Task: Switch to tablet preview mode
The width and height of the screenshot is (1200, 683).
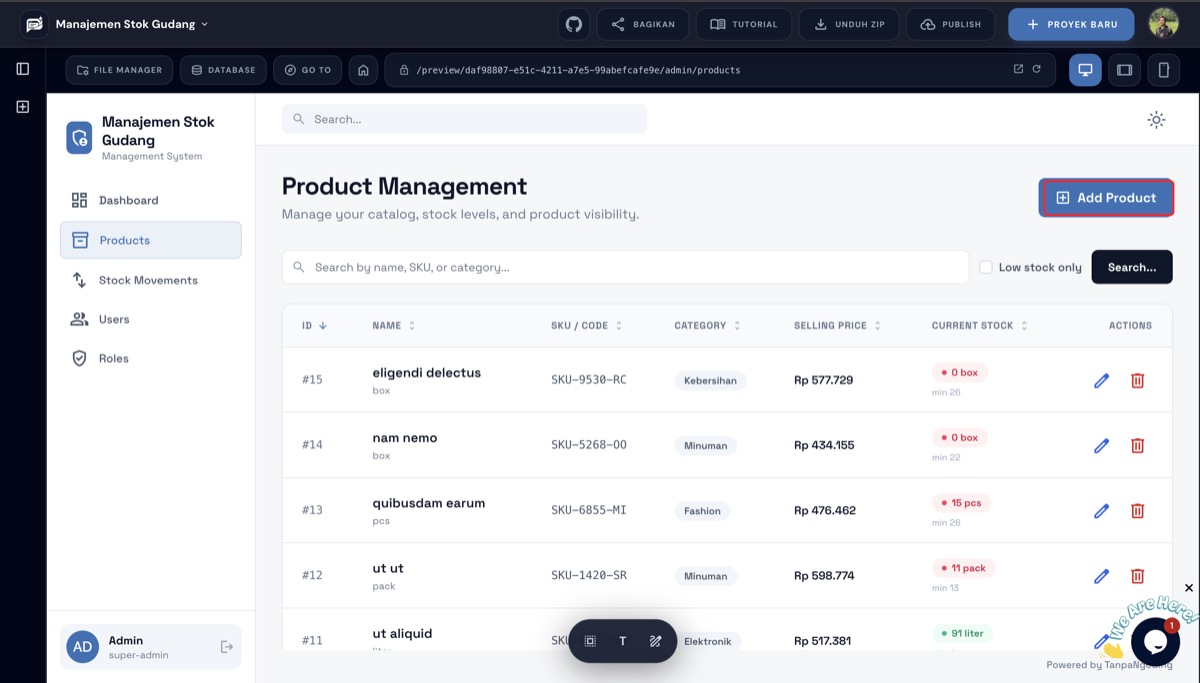Action: click(1125, 70)
